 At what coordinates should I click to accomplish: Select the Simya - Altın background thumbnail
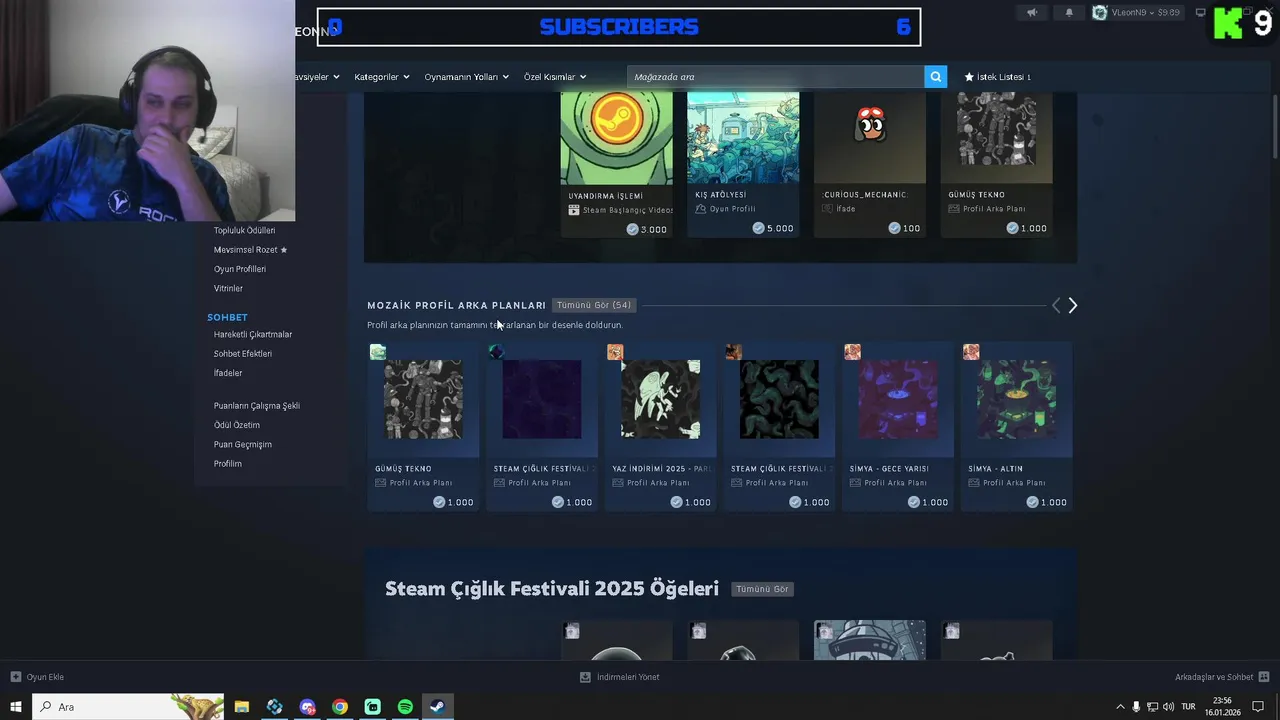(1016, 399)
